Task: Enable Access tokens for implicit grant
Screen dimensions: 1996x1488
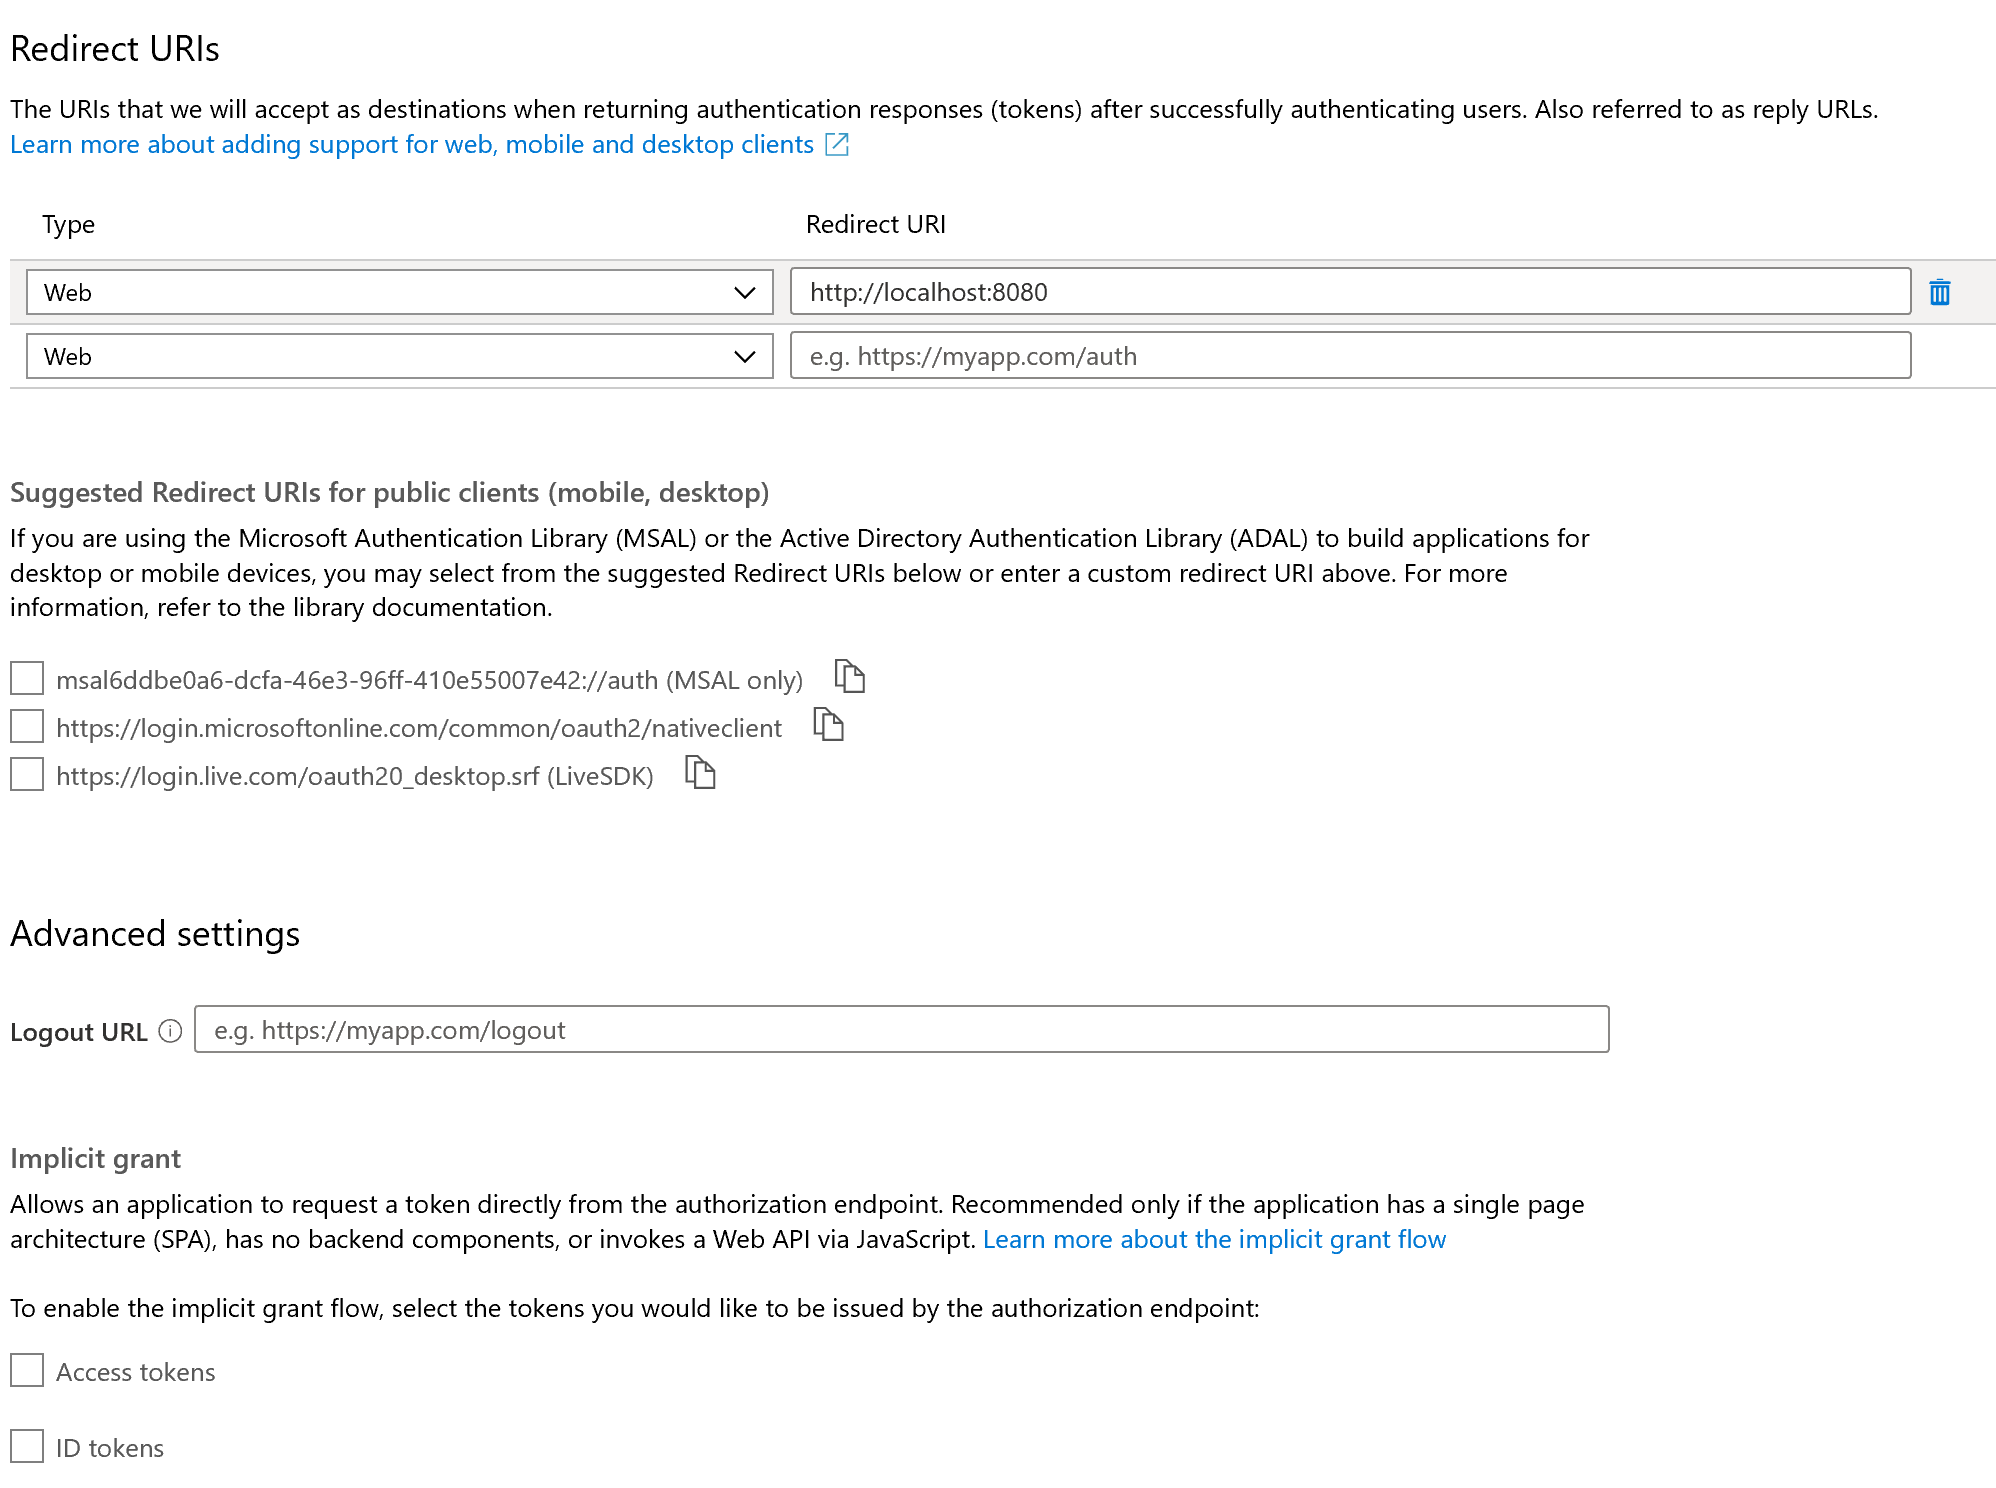Action: point(26,1371)
